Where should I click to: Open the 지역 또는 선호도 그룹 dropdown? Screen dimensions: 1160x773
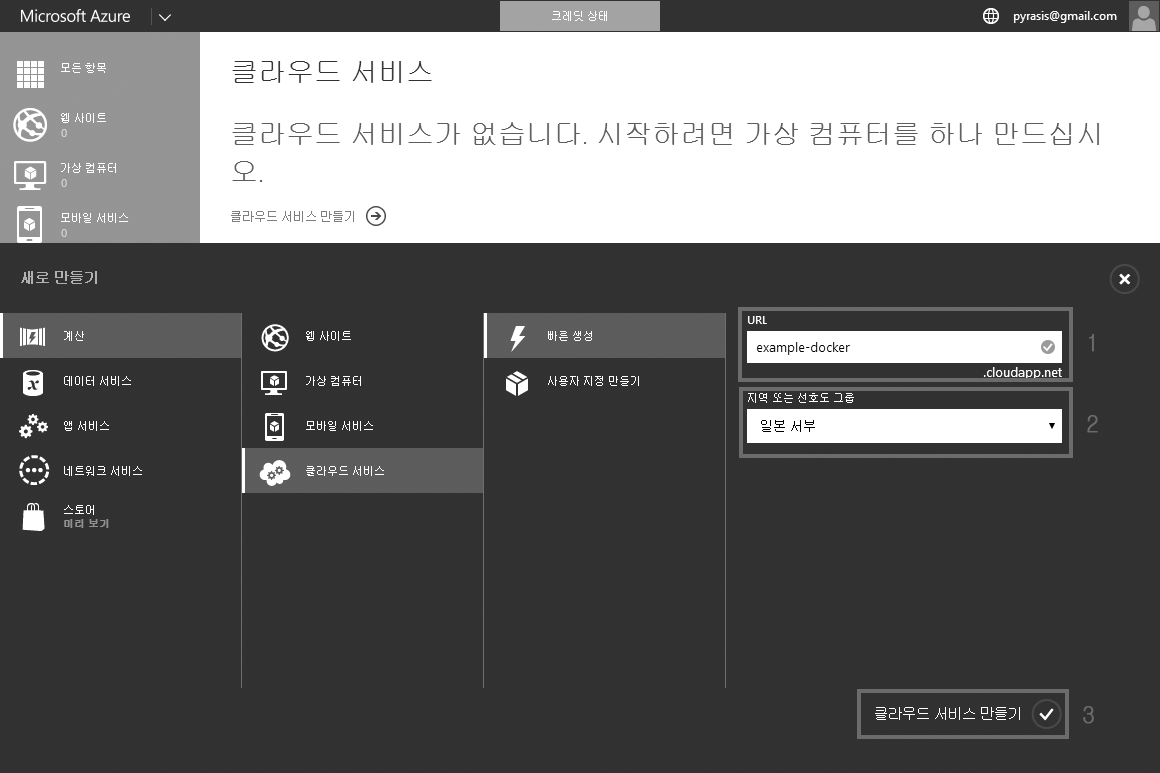(903, 426)
